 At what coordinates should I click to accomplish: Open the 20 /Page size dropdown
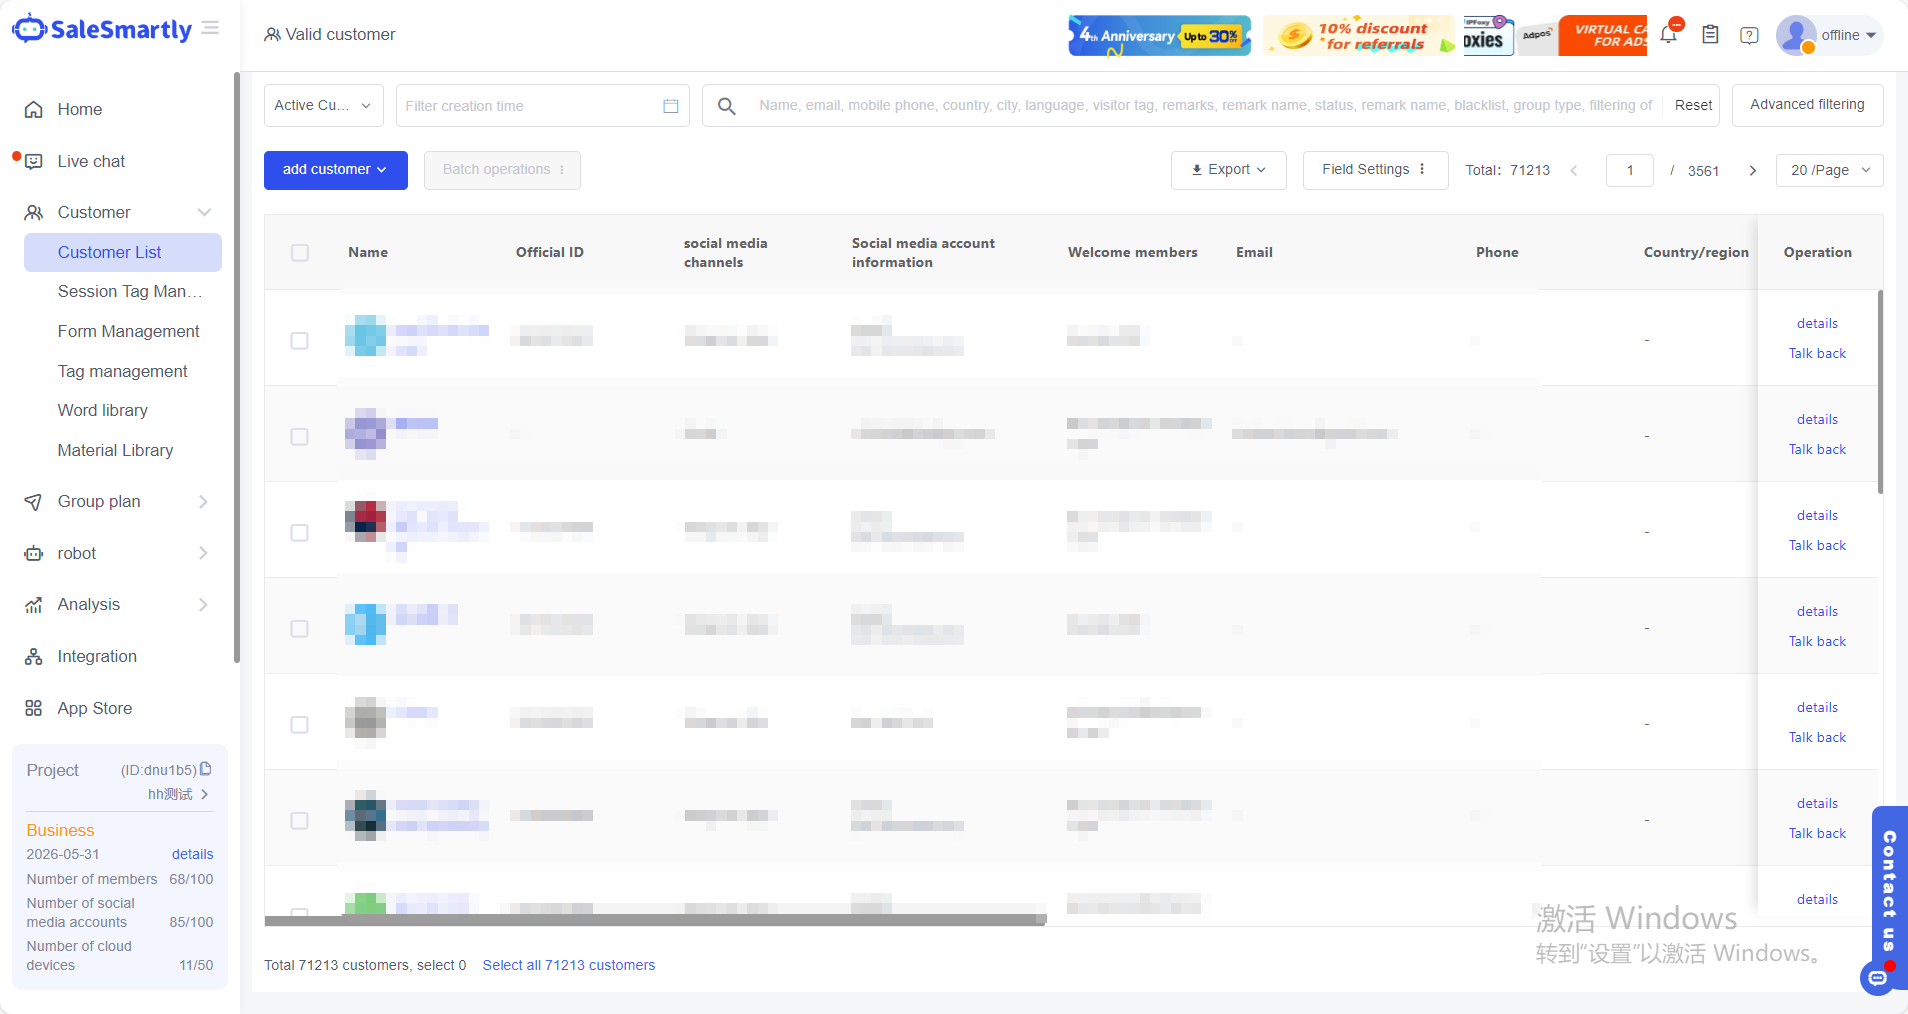[1829, 171]
